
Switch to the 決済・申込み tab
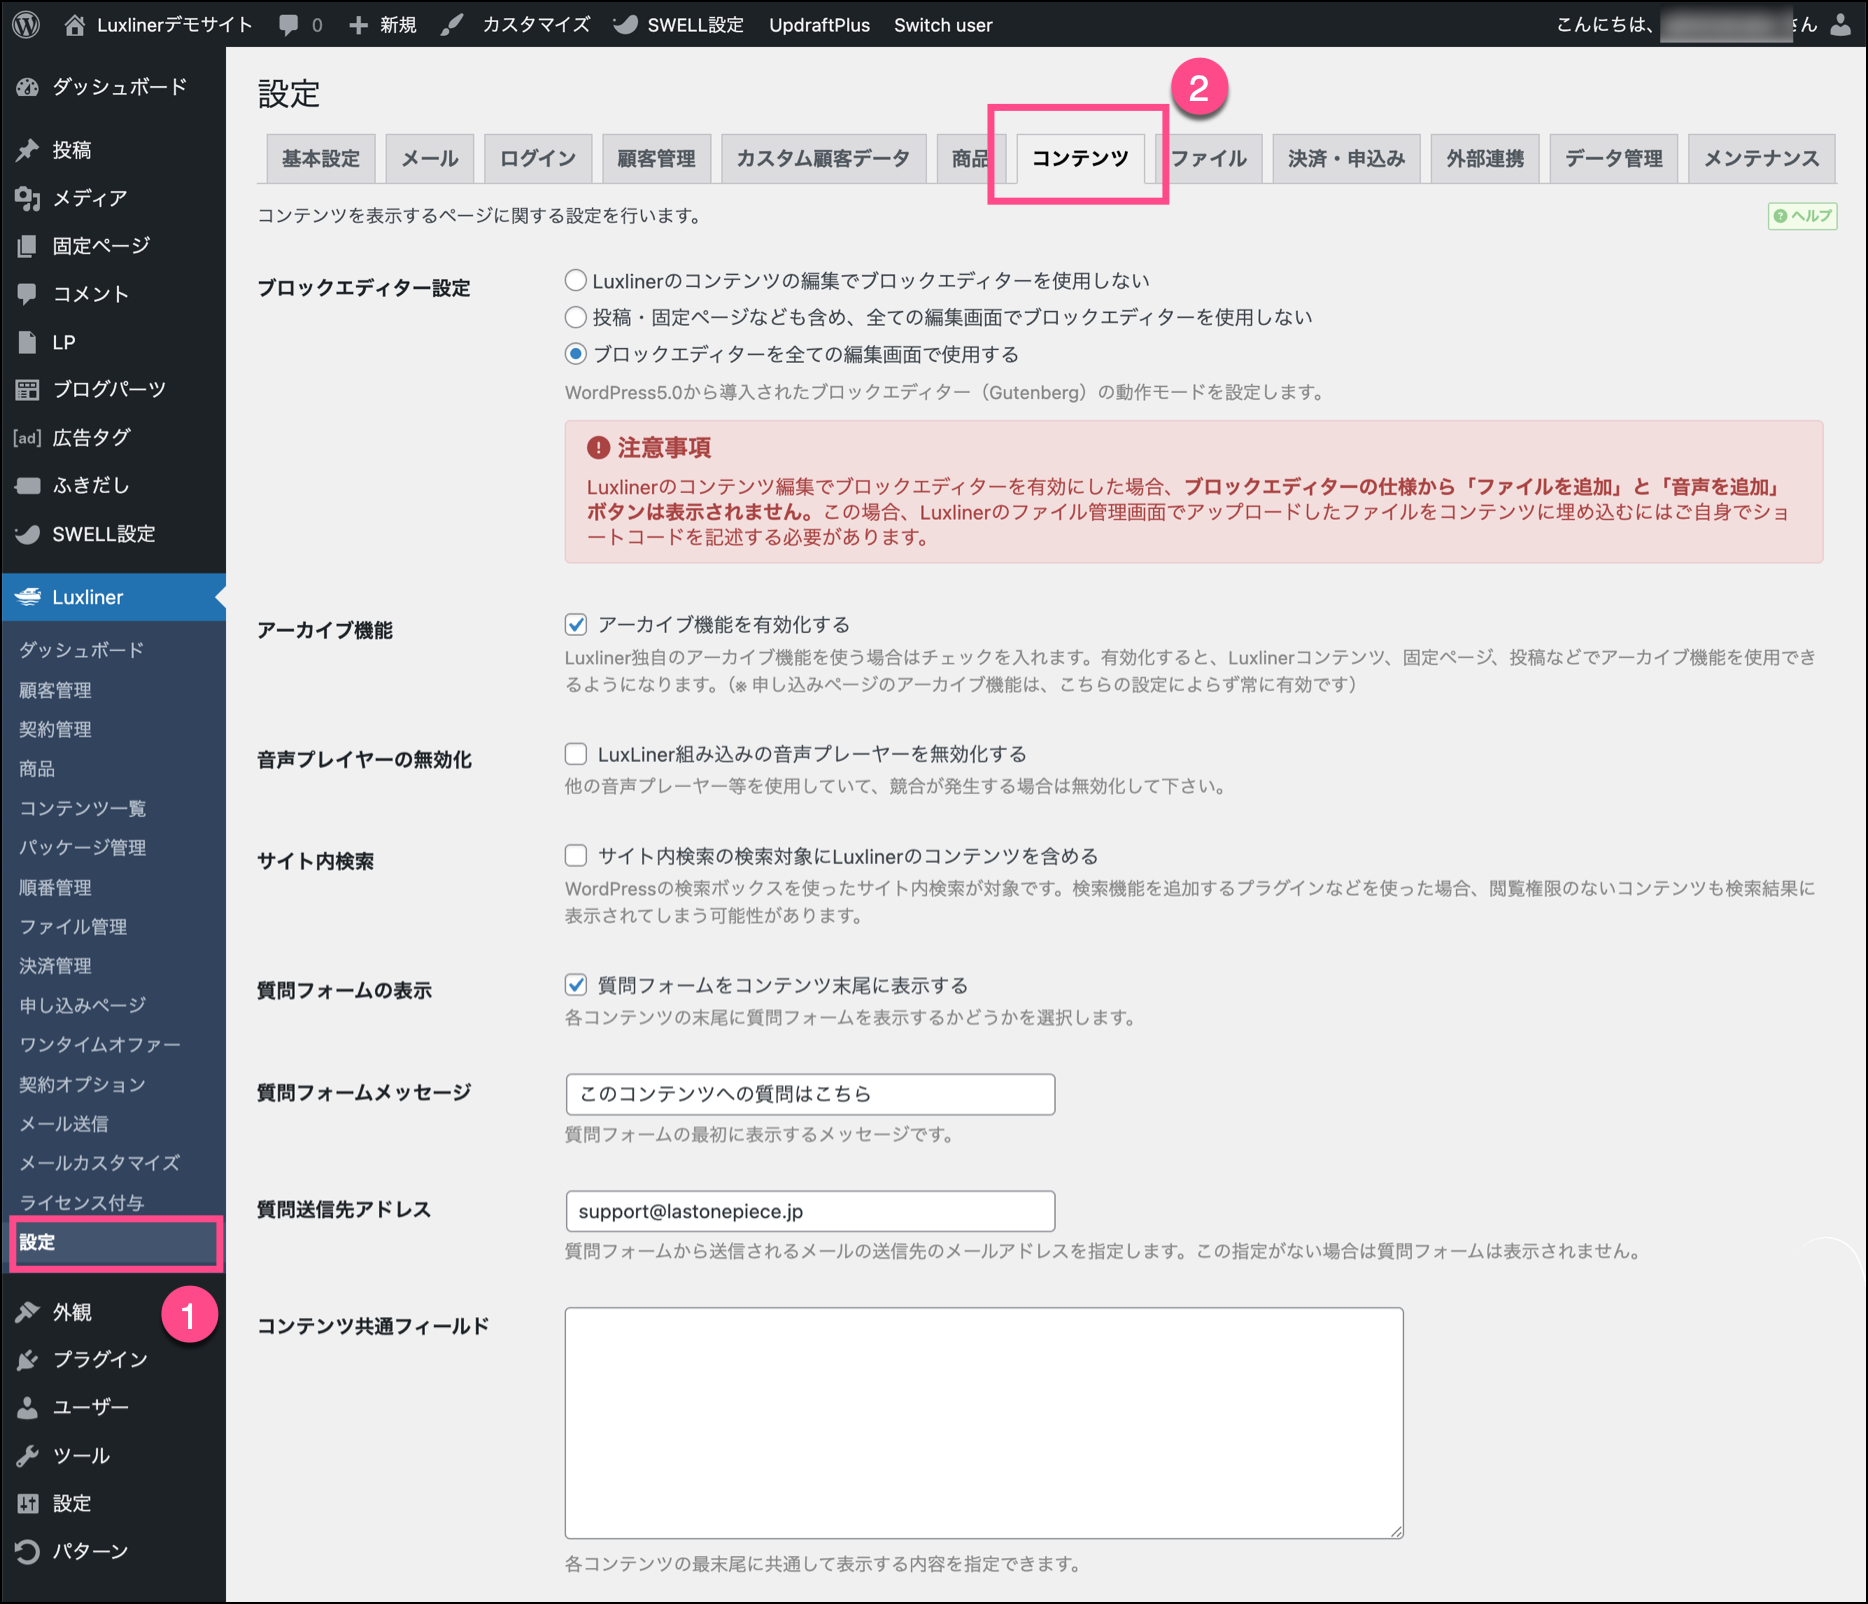coord(1346,159)
